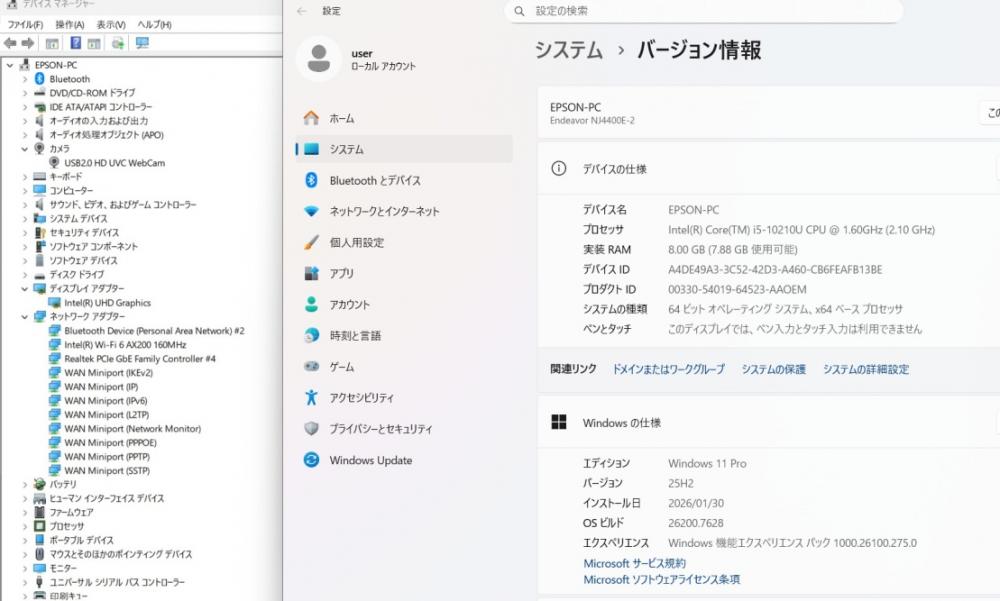
Task: Expand the バッテリ category
Action: (x=25, y=484)
